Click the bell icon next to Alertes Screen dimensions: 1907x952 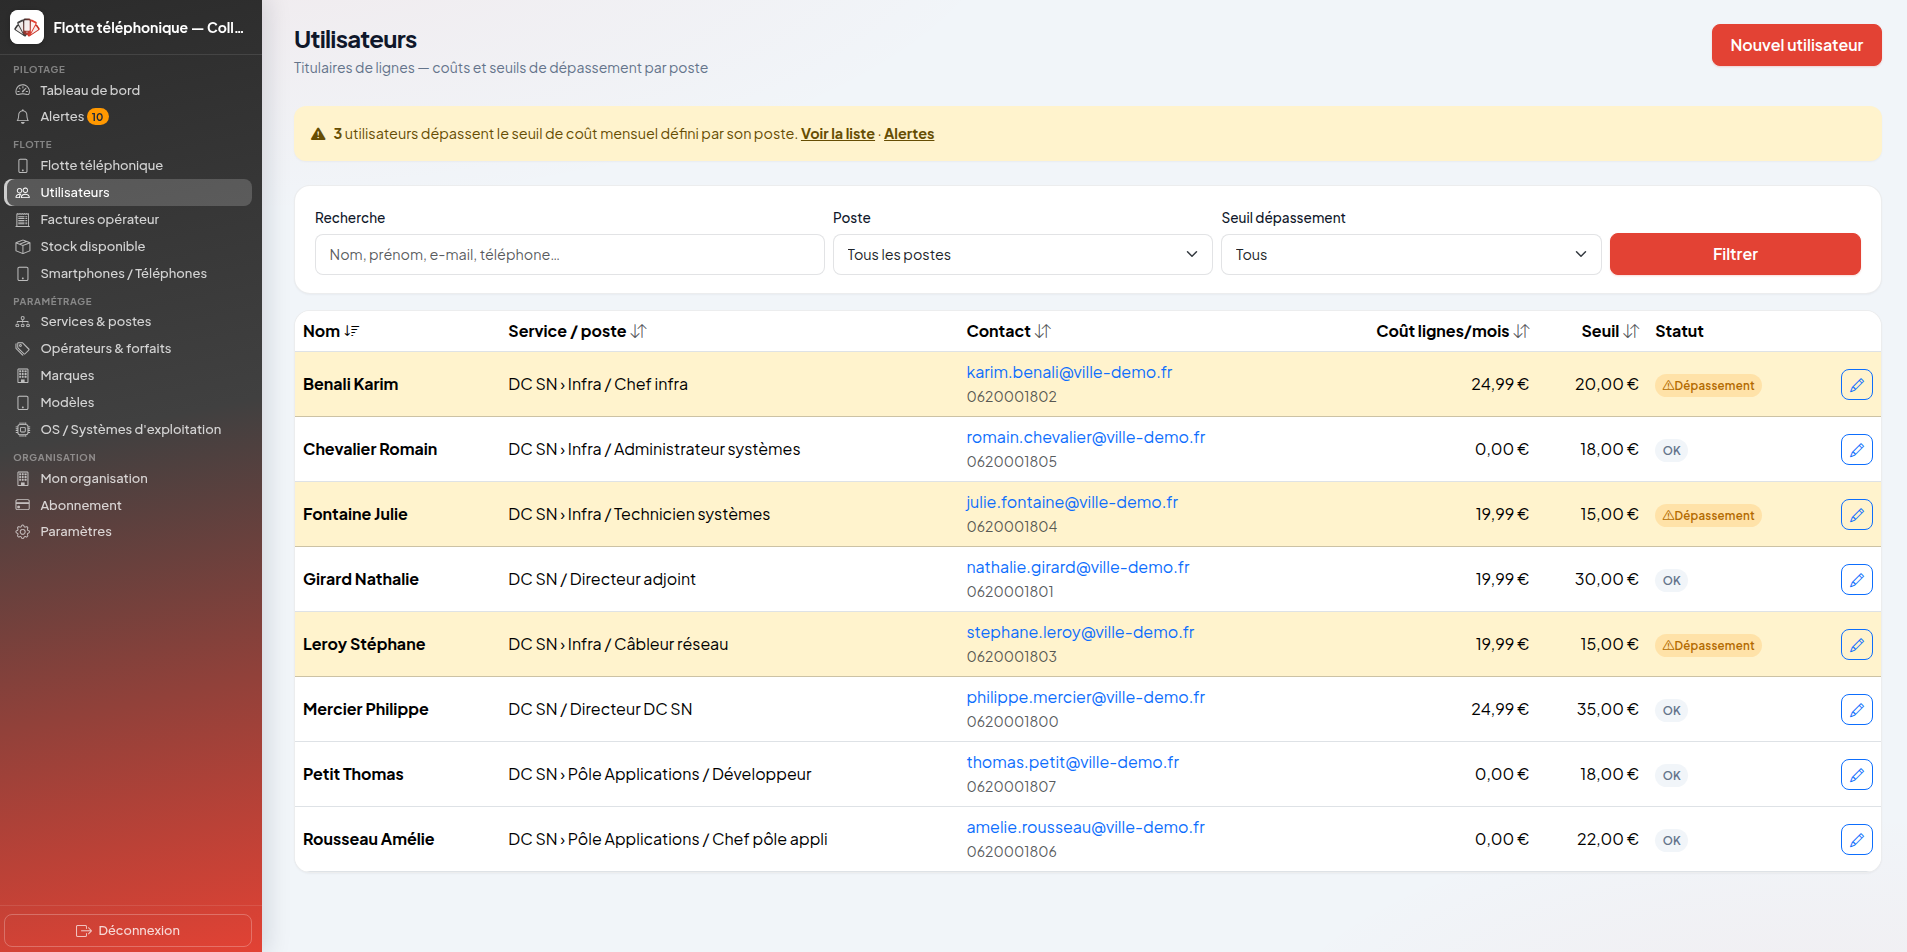[x=23, y=117]
